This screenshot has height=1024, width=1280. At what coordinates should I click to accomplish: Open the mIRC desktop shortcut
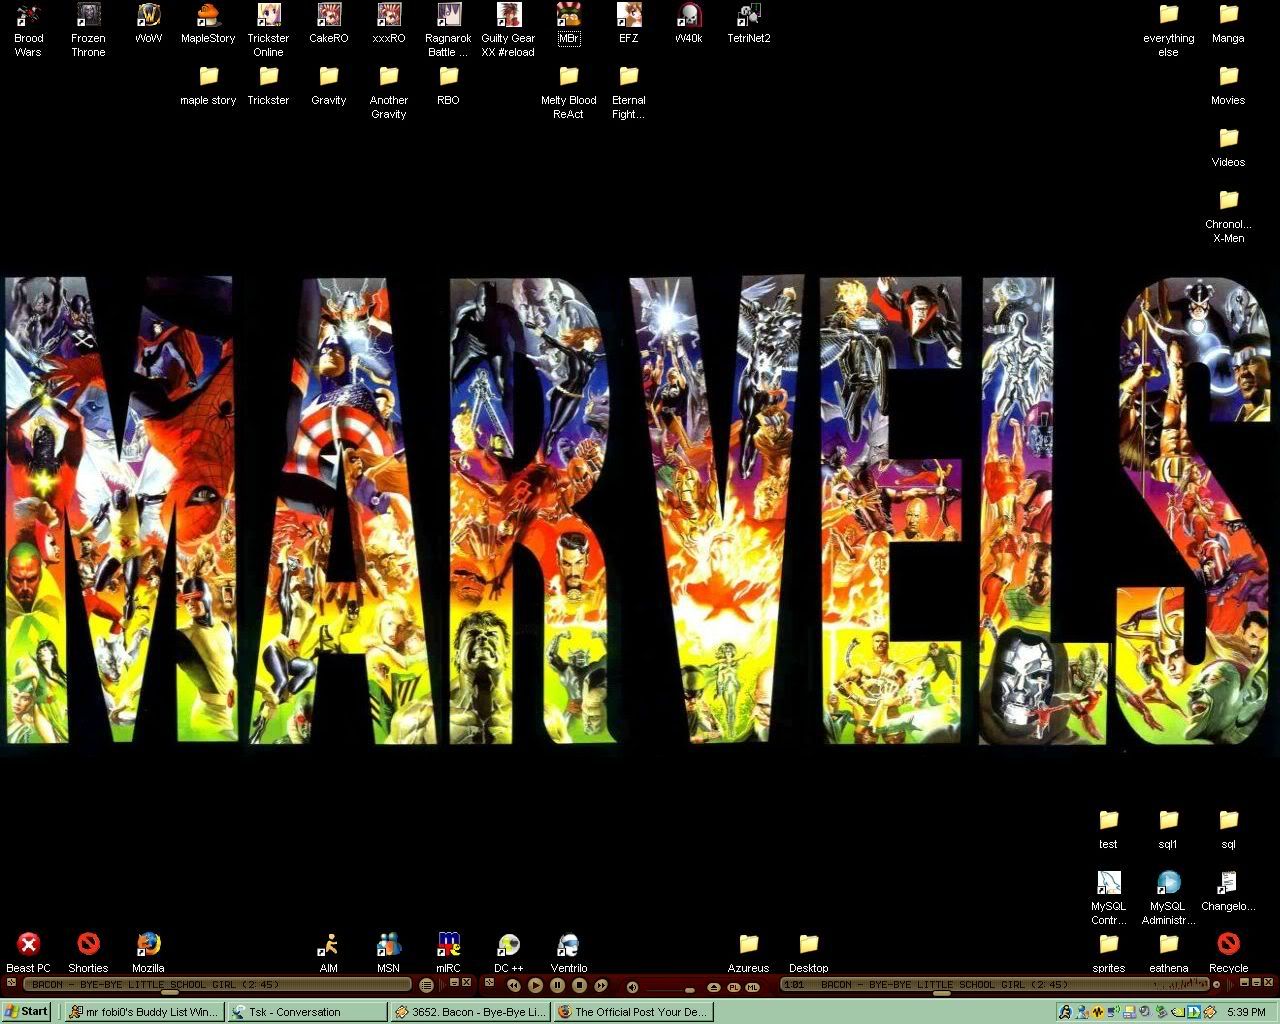point(448,954)
